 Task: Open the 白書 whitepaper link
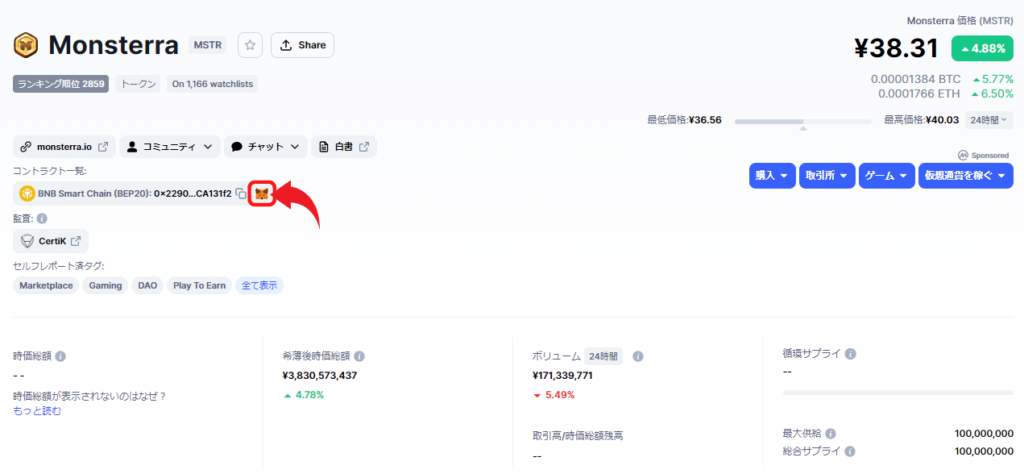click(x=344, y=147)
